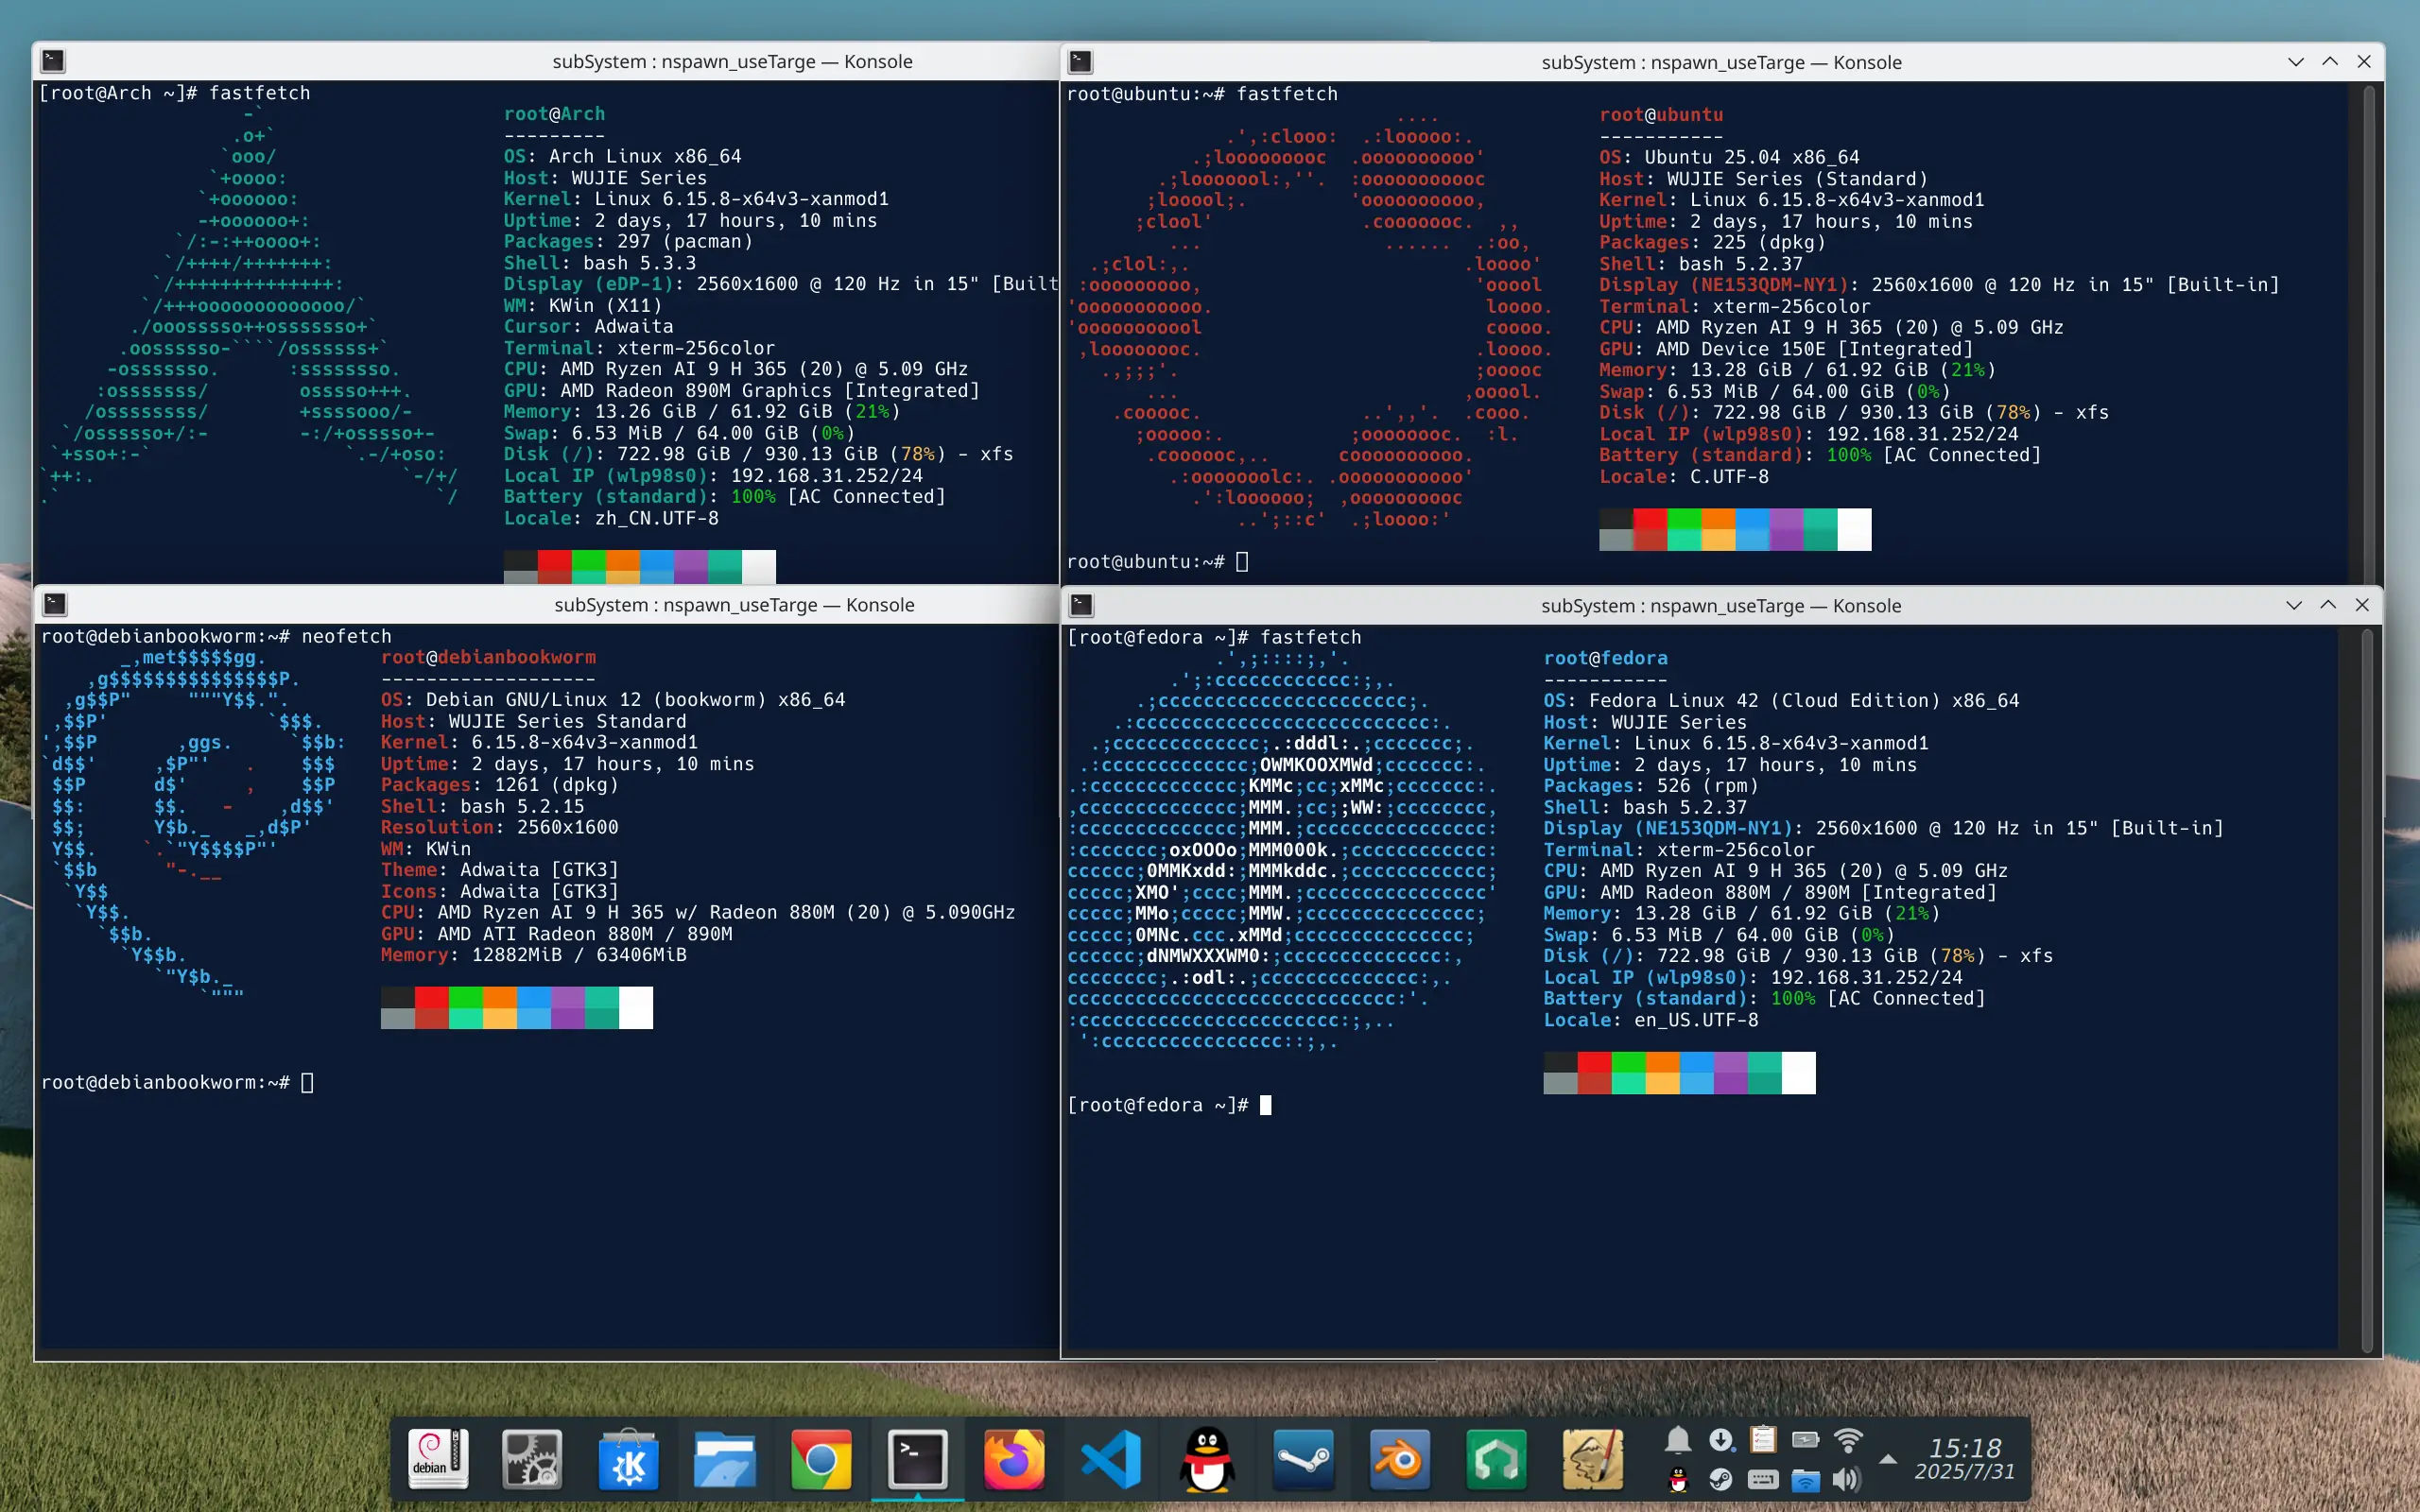Viewport: 2420px width, 1512px height.
Task: Minimize the ubuntu Konsole window
Action: pos(2296,62)
